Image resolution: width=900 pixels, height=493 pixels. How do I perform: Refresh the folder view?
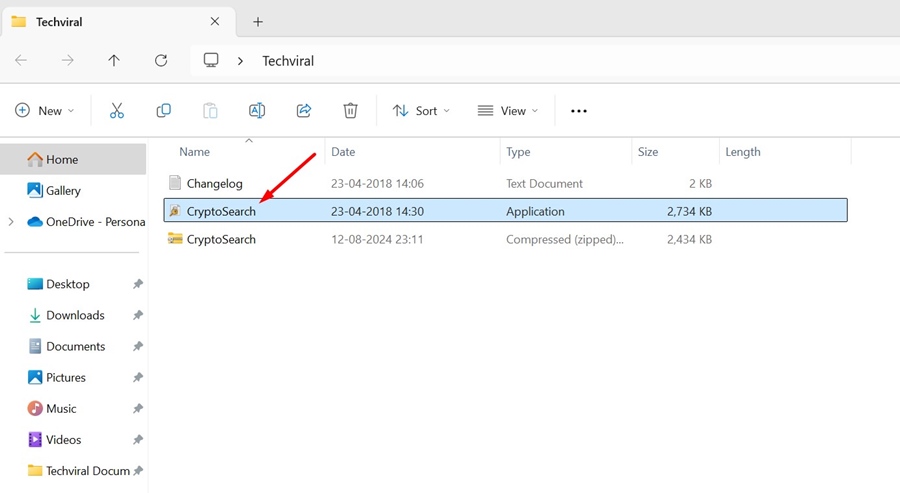click(x=161, y=60)
